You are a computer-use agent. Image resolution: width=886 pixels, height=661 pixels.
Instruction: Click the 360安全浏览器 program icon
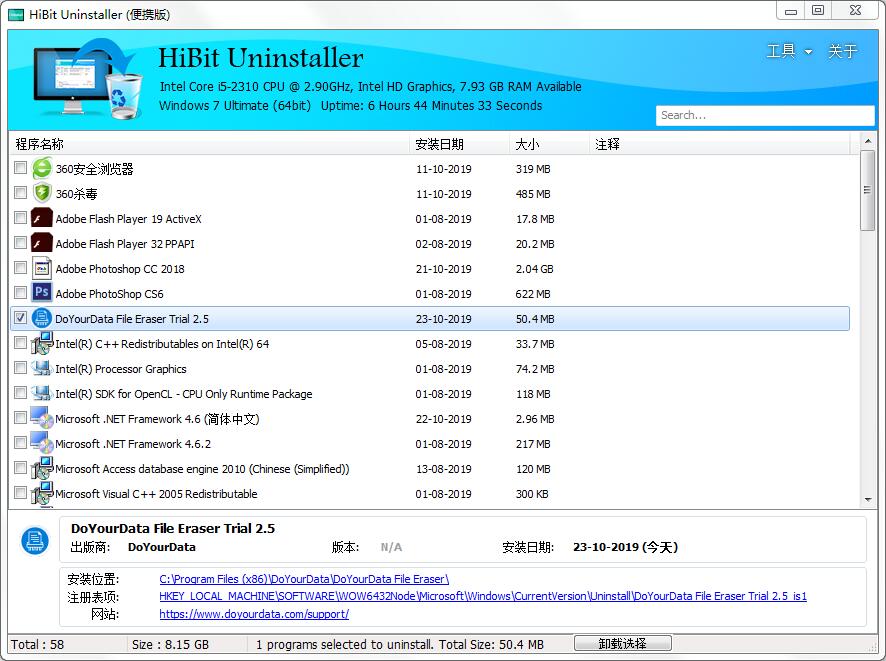[x=42, y=168]
